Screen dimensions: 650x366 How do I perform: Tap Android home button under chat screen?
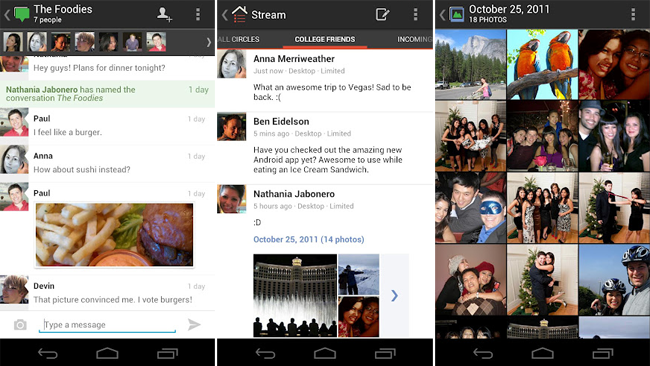click(107, 353)
